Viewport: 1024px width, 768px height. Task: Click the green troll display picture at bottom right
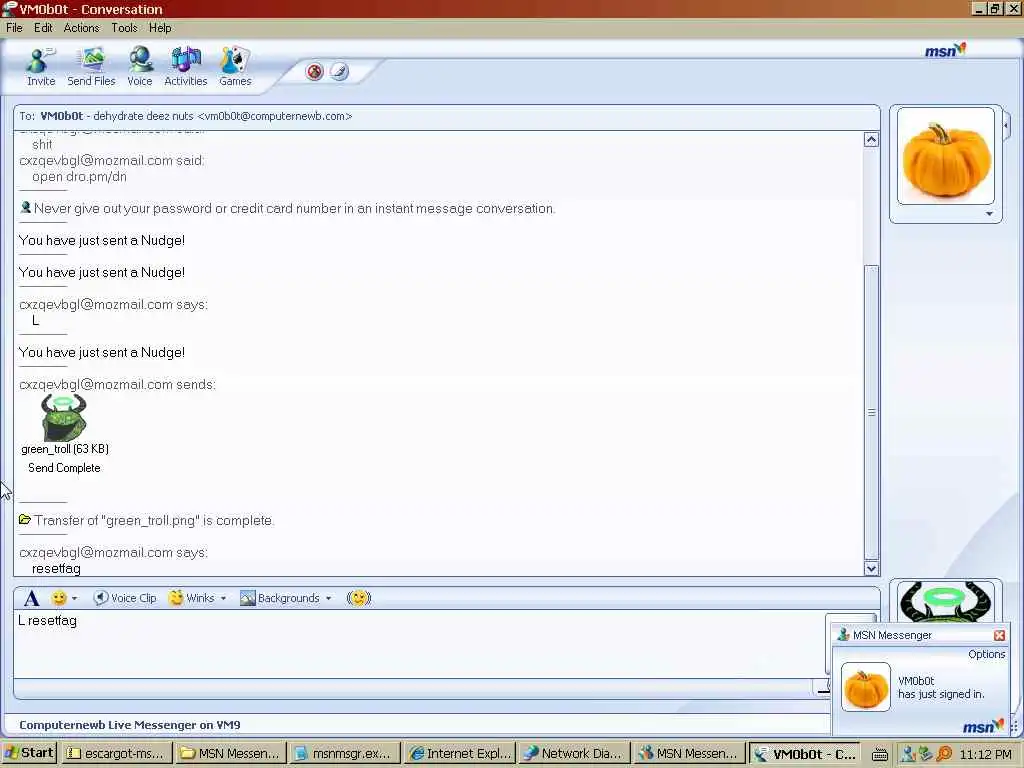(946, 601)
